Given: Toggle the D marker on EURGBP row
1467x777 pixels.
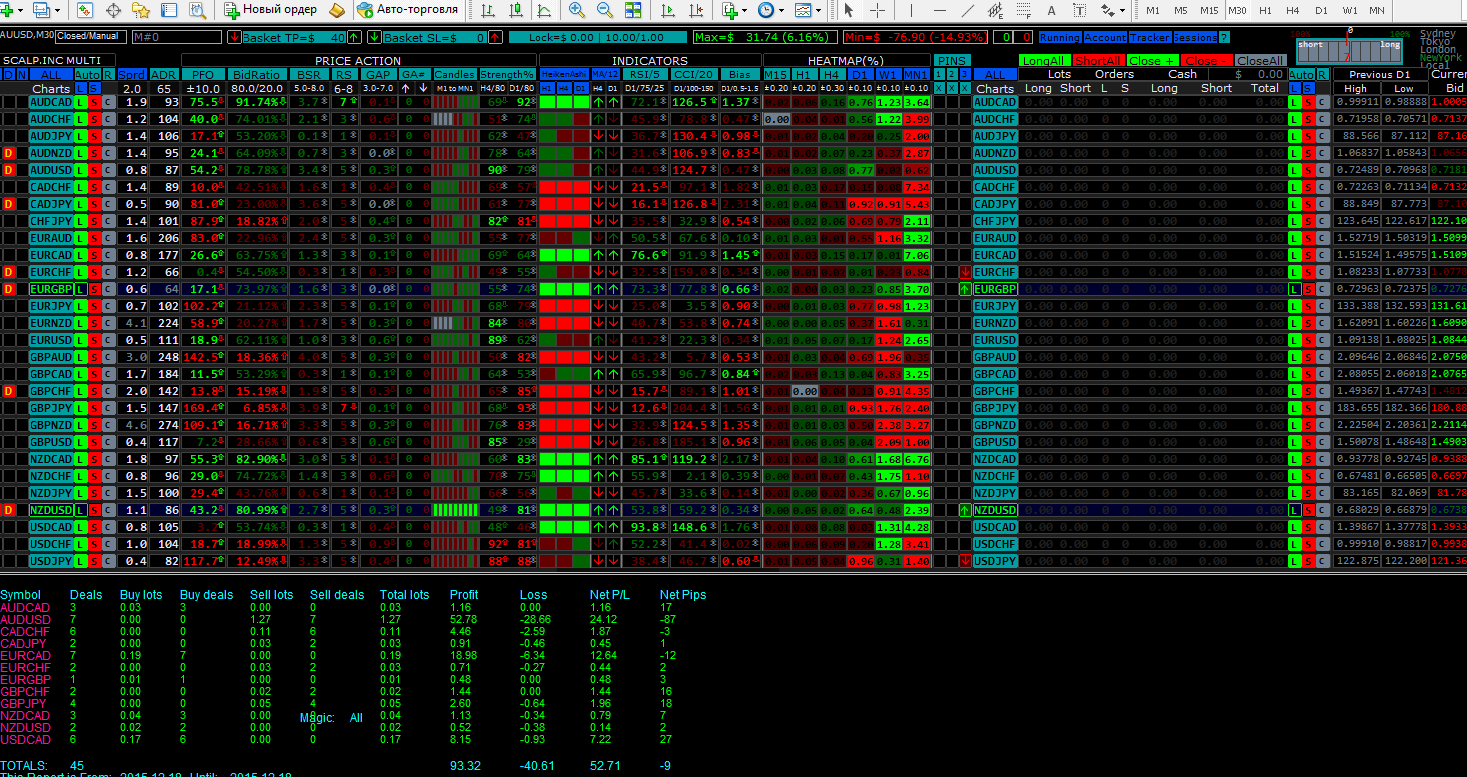Looking at the screenshot, I should tap(9, 289).
